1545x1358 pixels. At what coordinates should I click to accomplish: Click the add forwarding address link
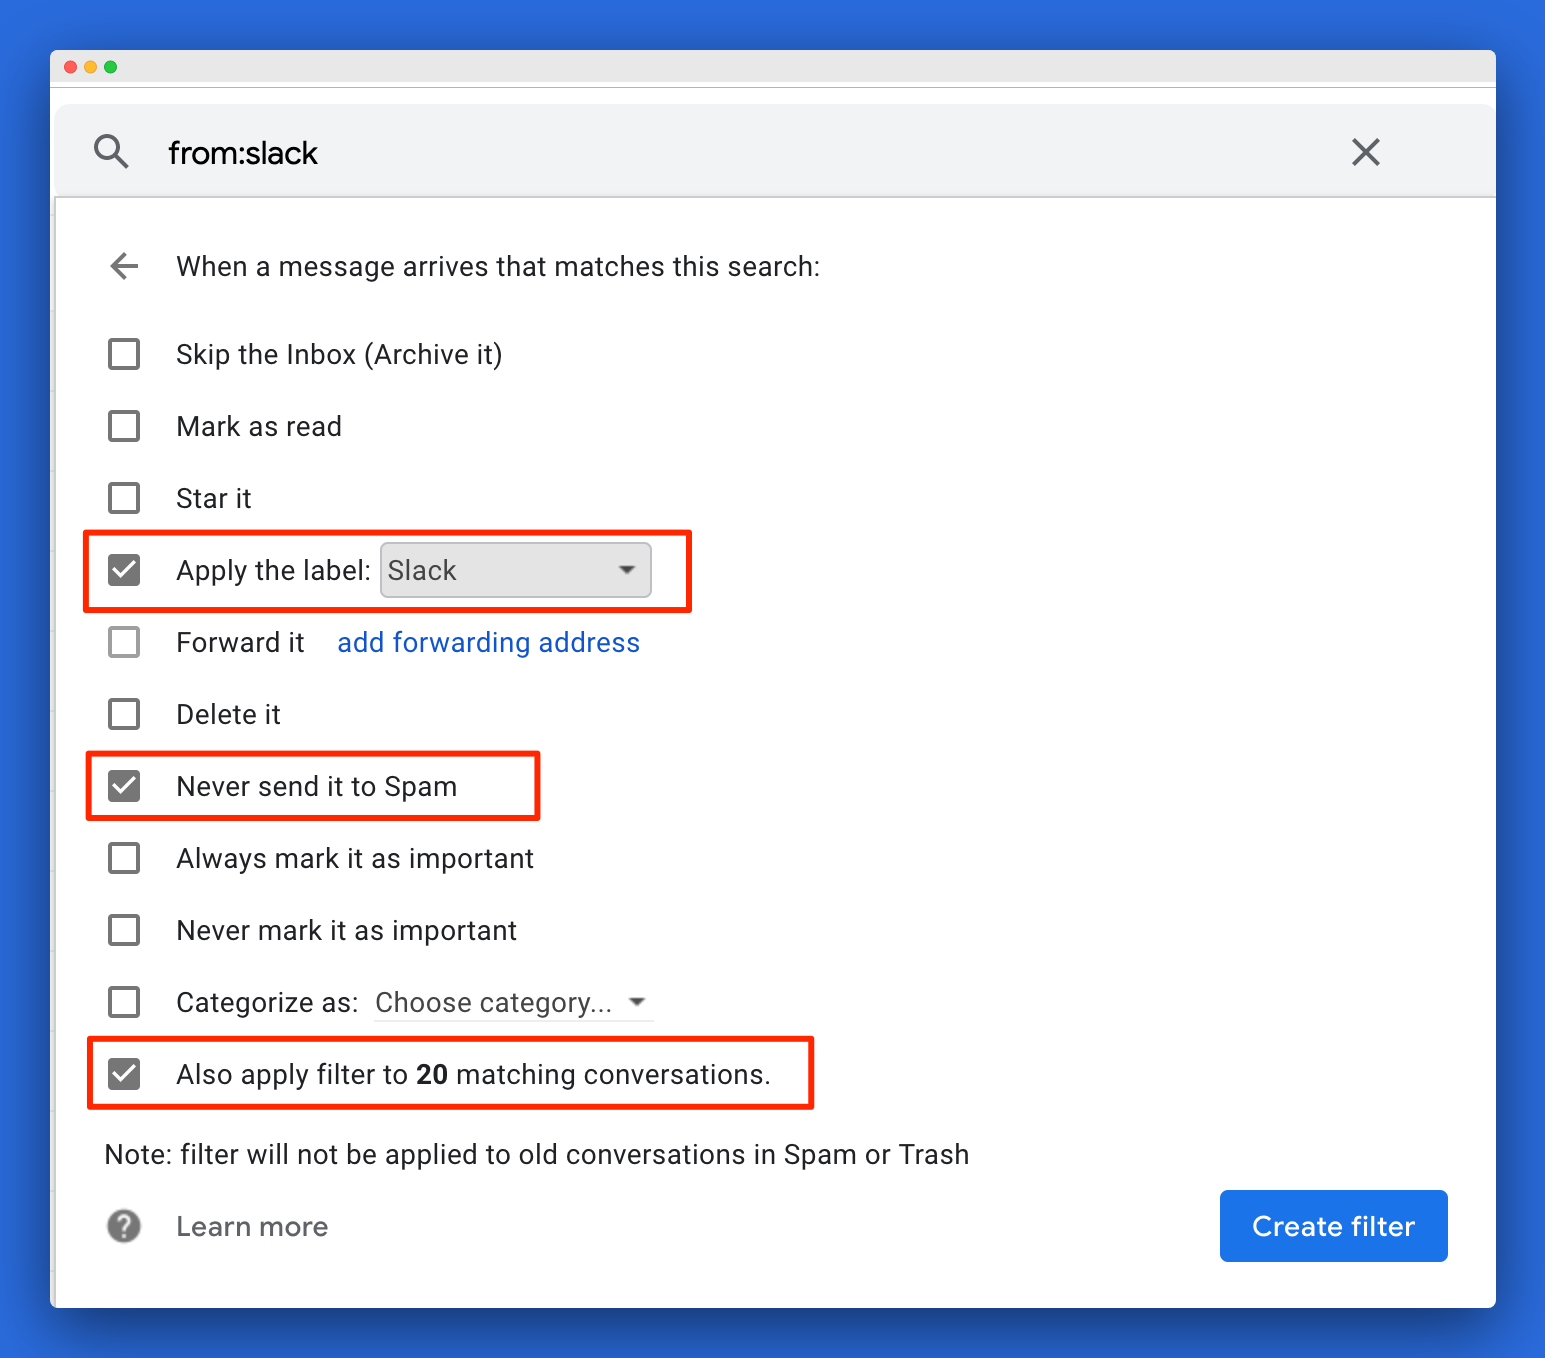pyautogui.click(x=488, y=642)
